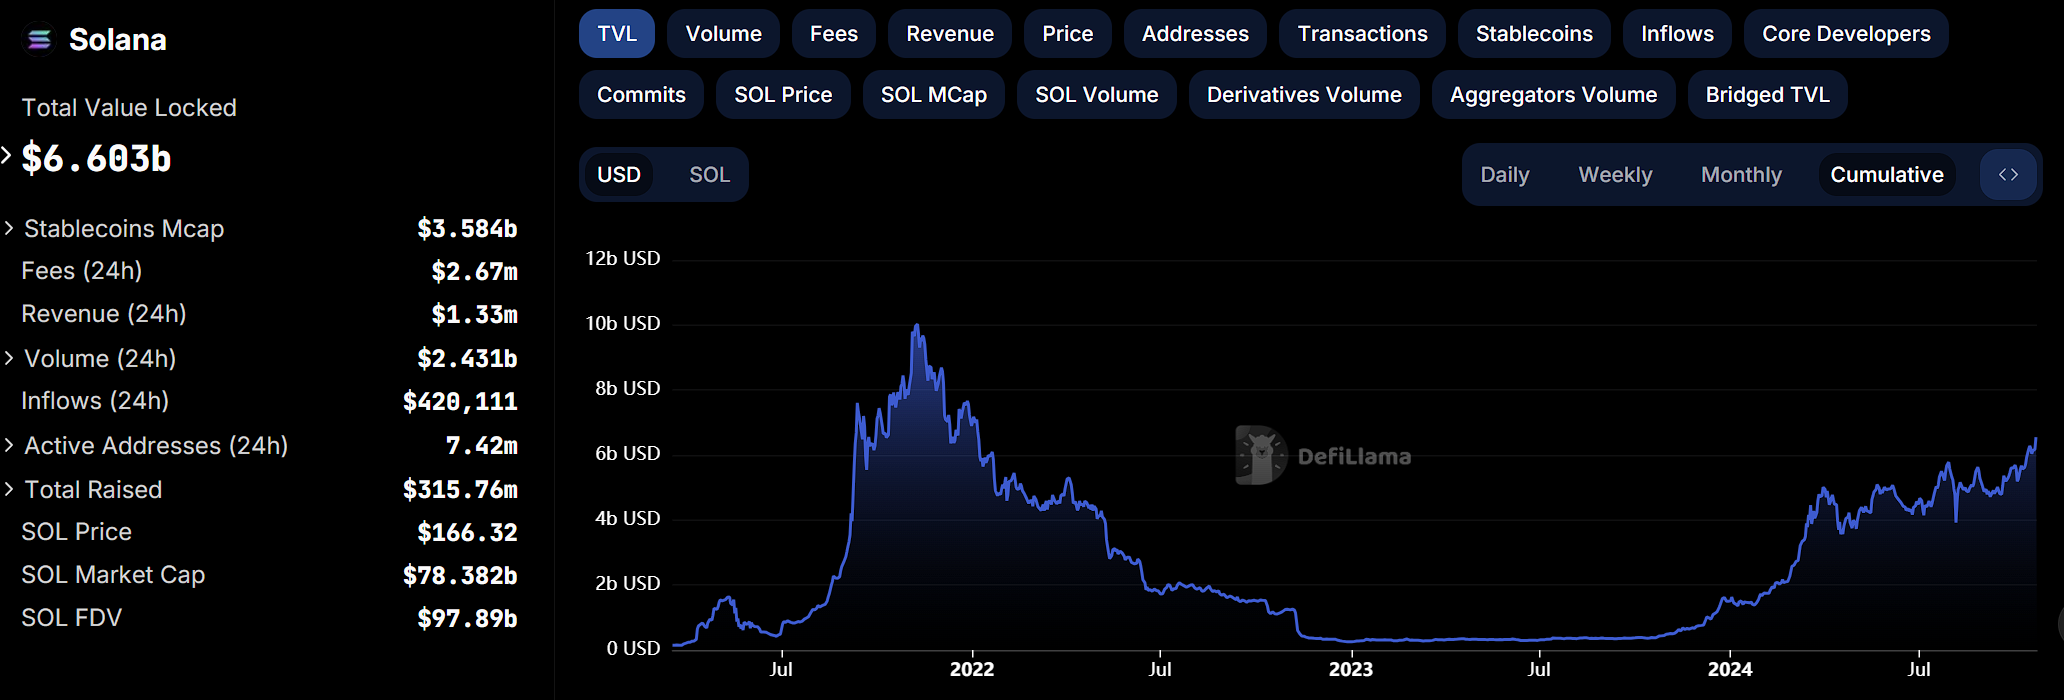Viewport: 2064px width, 700px height.
Task: Select the Derivatives Volume metric
Action: (x=1303, y=95)
